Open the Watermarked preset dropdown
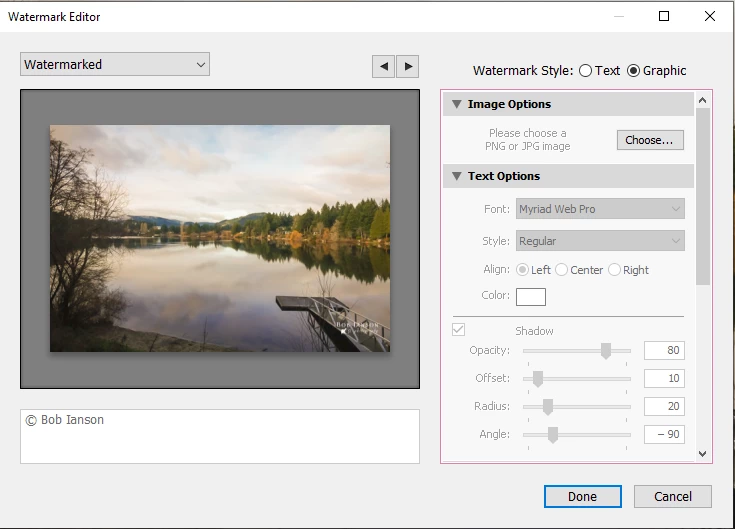Viewport: 735px width, 529px height. click(115, 64)
